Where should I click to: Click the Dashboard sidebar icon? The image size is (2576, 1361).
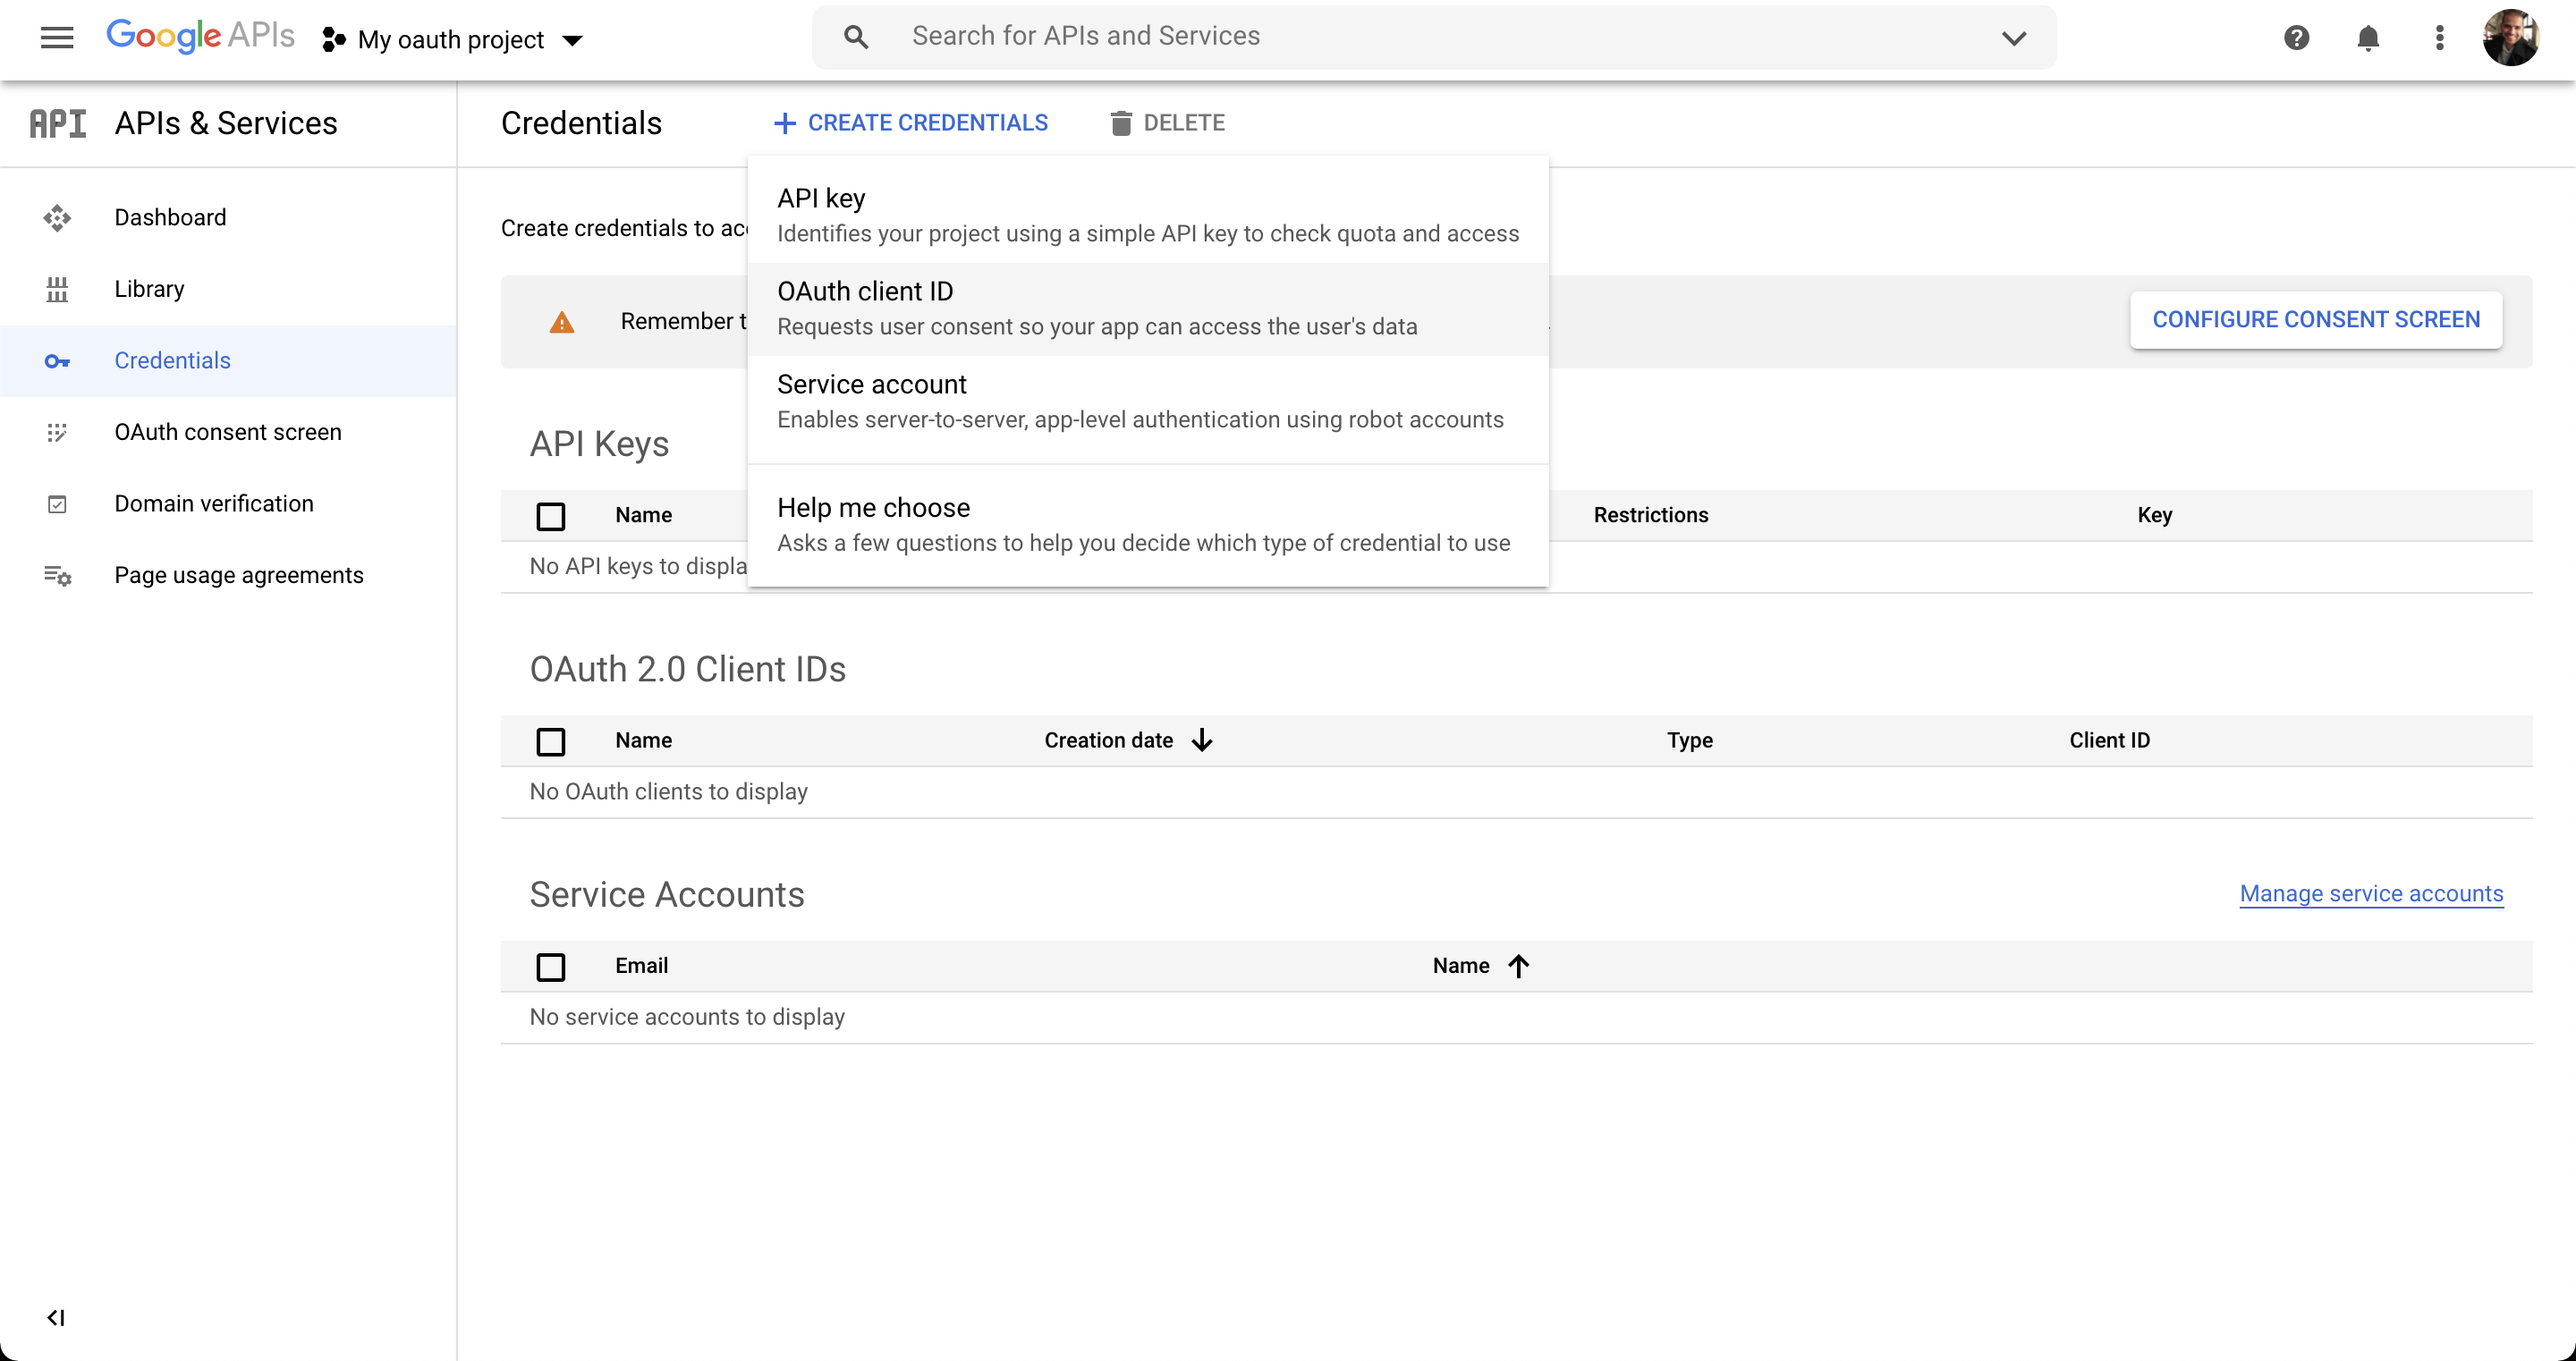(57, 217)
